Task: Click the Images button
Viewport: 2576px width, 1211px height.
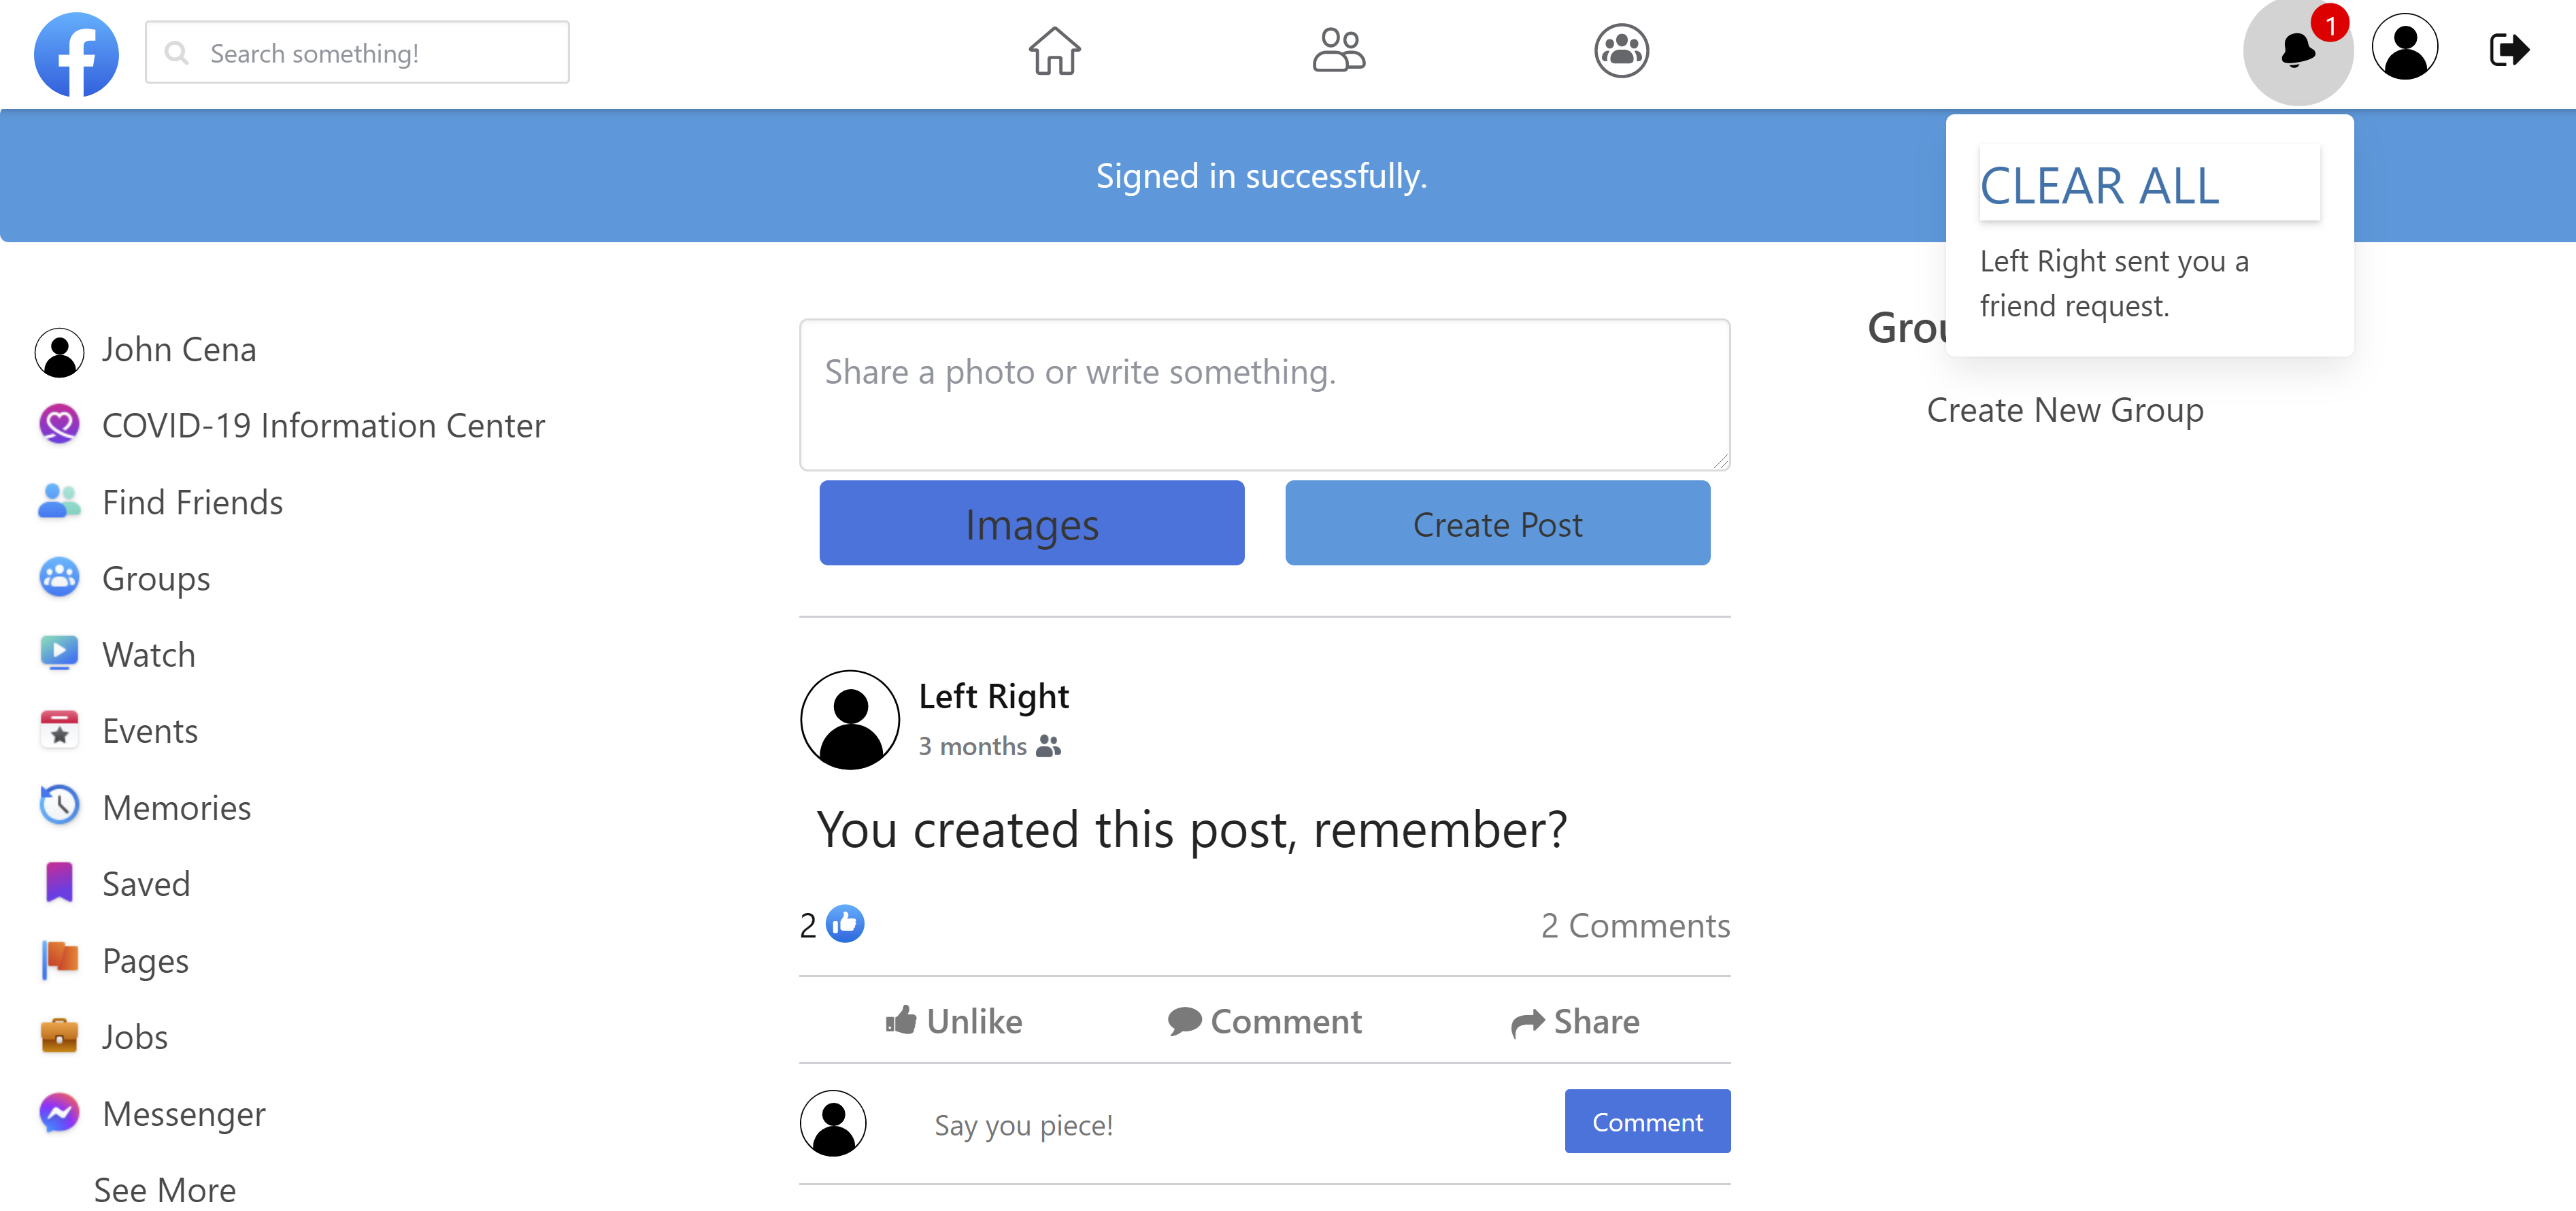Action: (1031, 523)
